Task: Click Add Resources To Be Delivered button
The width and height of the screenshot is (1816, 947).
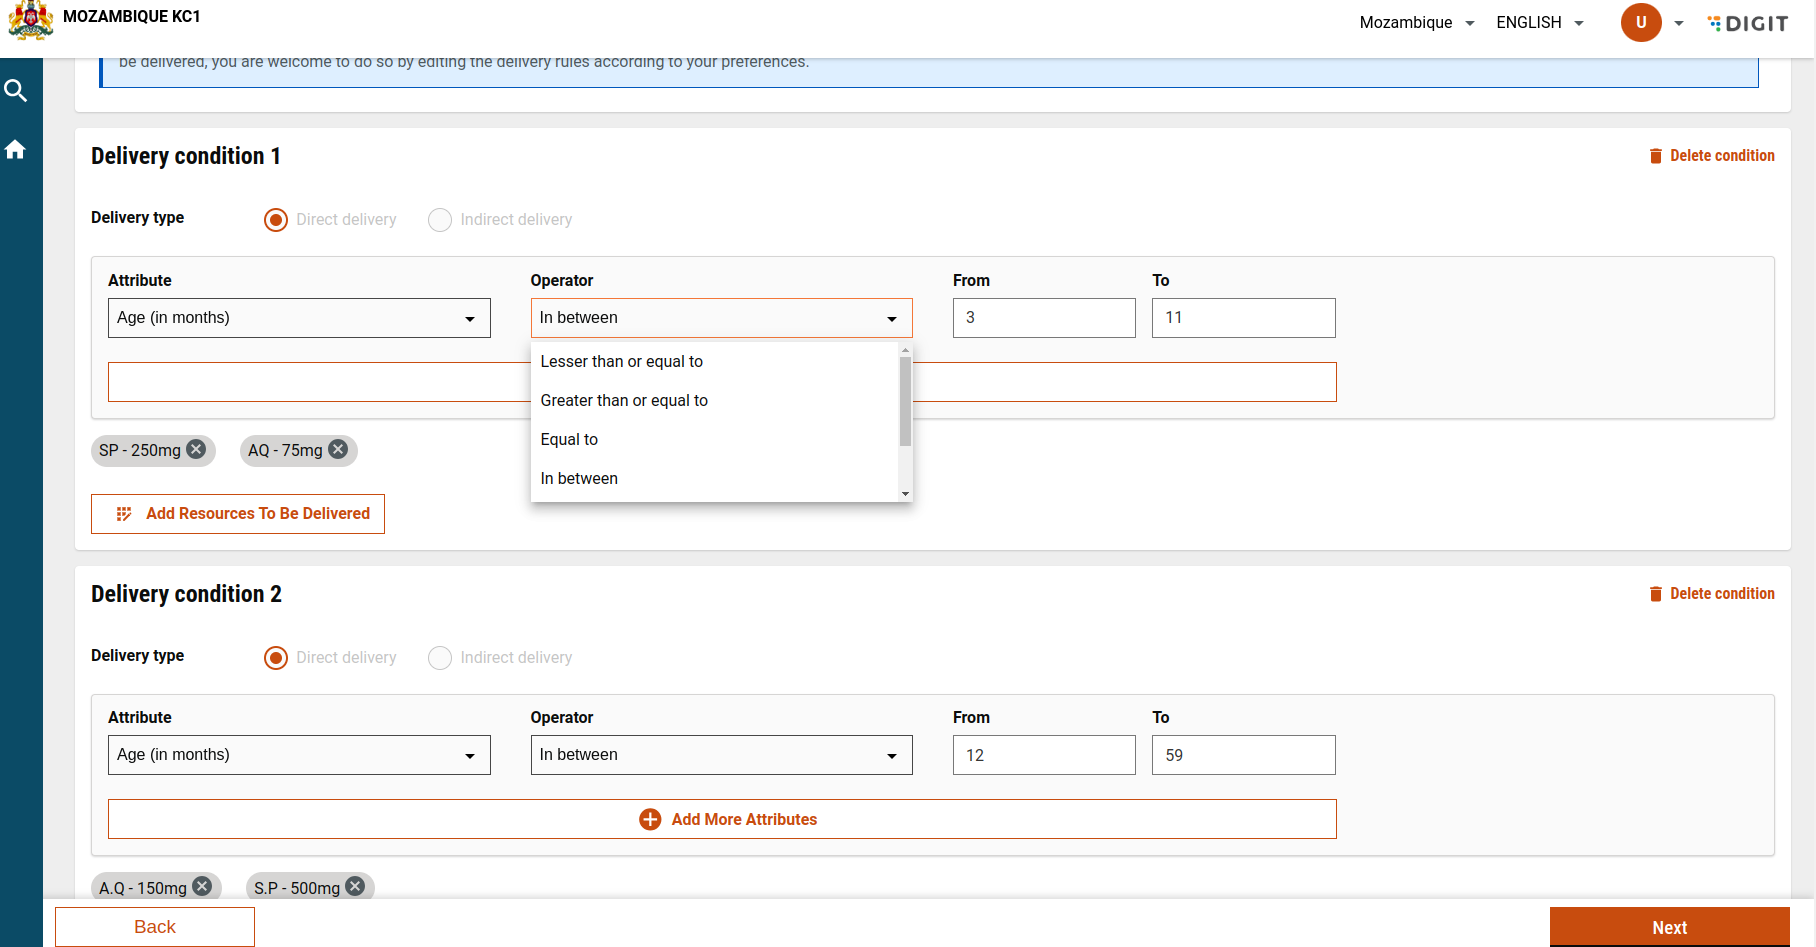Action: [x=238, y=514]
